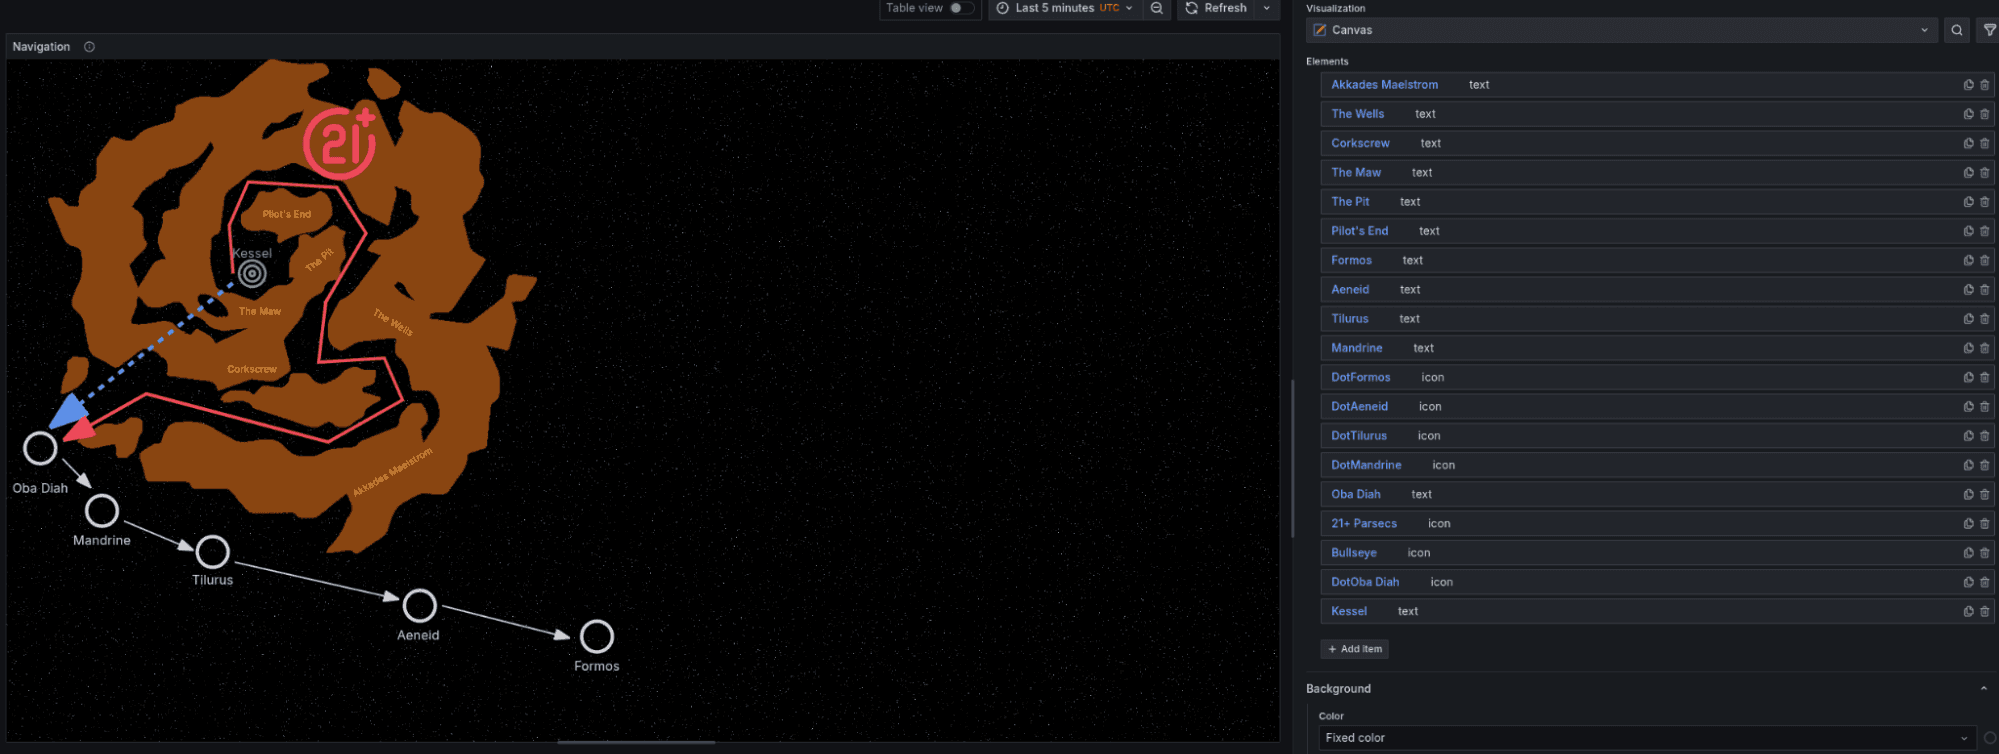
Task: Open the refresh interval dropdown arrow
Action: (1267, 8)
